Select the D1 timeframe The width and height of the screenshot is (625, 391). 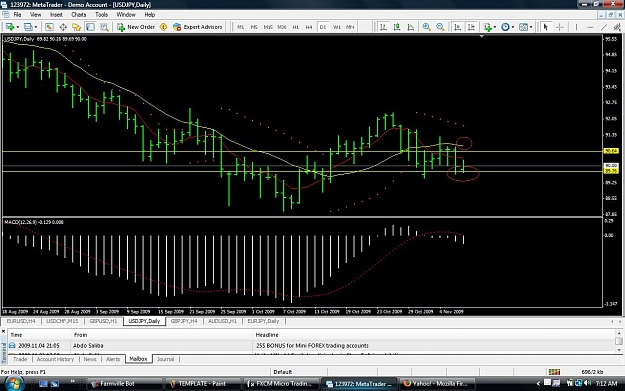(323, 27)
